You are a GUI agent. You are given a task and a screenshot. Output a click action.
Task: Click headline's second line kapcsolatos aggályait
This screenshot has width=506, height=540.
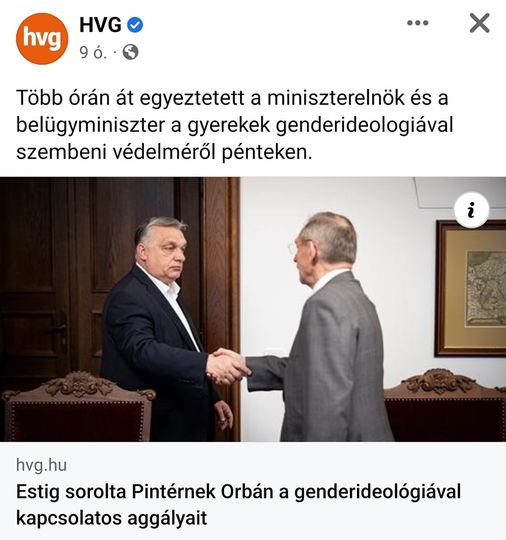[112, 518]
